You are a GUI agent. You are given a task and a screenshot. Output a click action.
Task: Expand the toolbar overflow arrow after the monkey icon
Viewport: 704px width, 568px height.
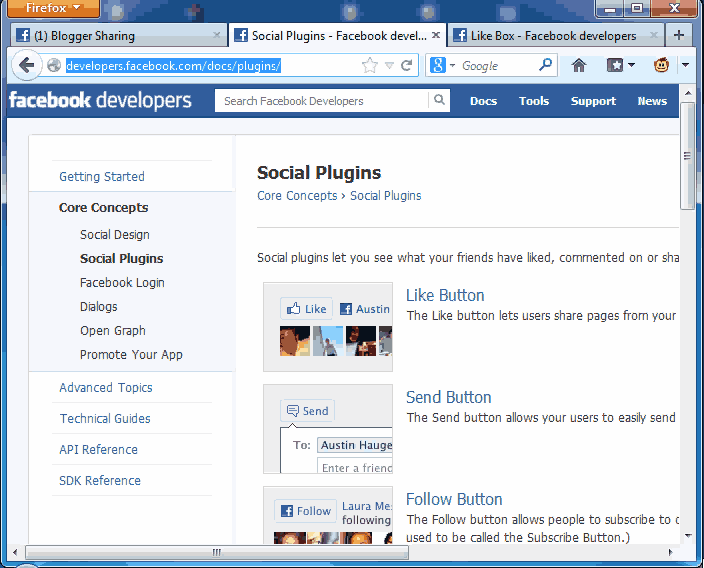pos(685,65)
